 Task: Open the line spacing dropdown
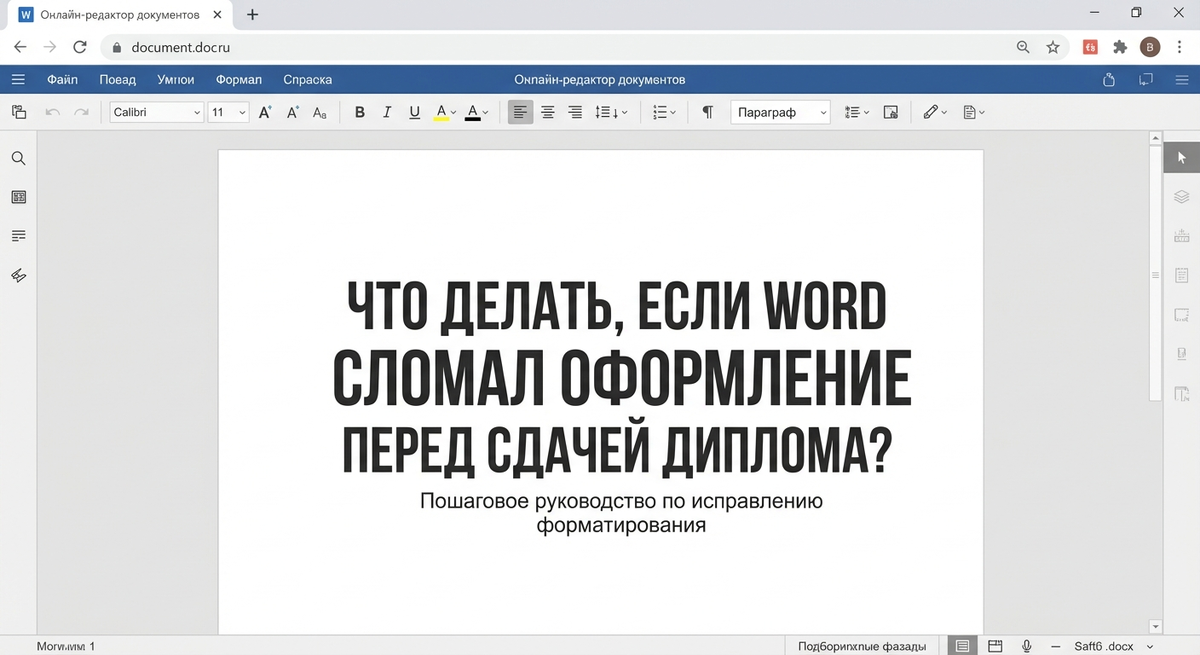point(611,113)
